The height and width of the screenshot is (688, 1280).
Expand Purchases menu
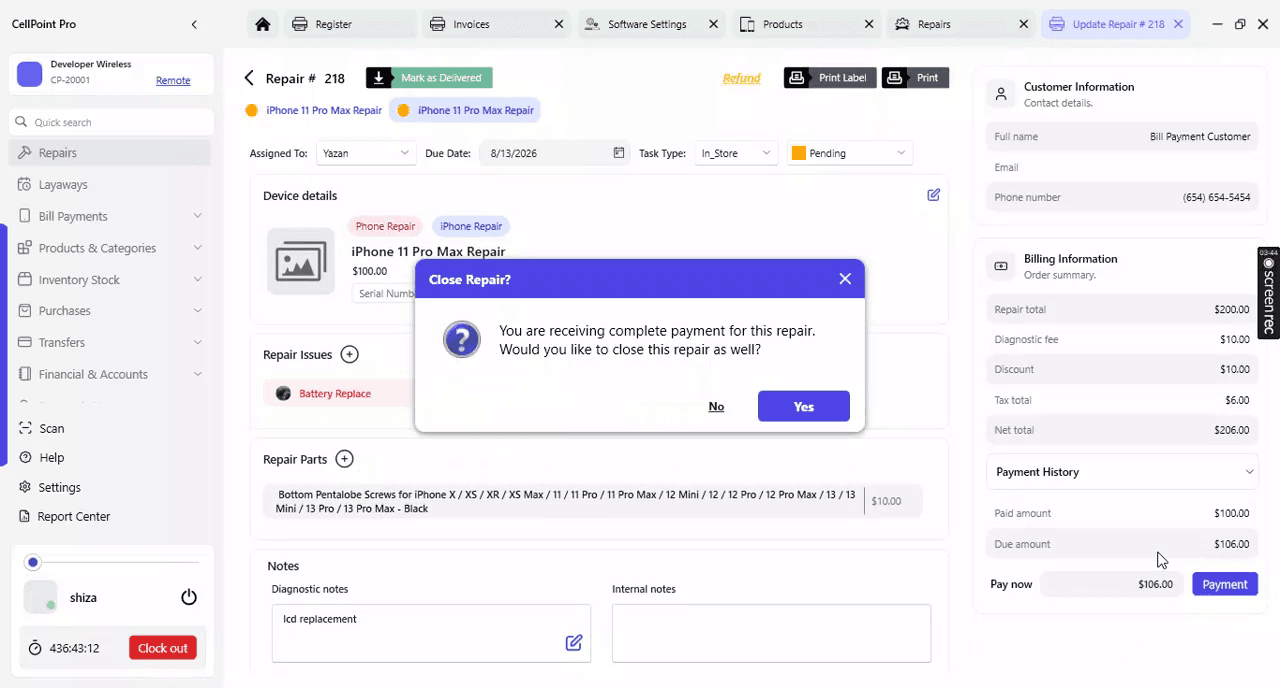click(197, 311)
